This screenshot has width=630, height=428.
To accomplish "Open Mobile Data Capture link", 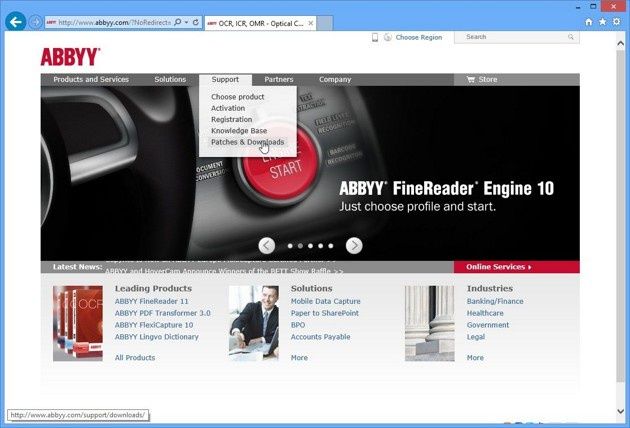I will [x=325, y=301].
